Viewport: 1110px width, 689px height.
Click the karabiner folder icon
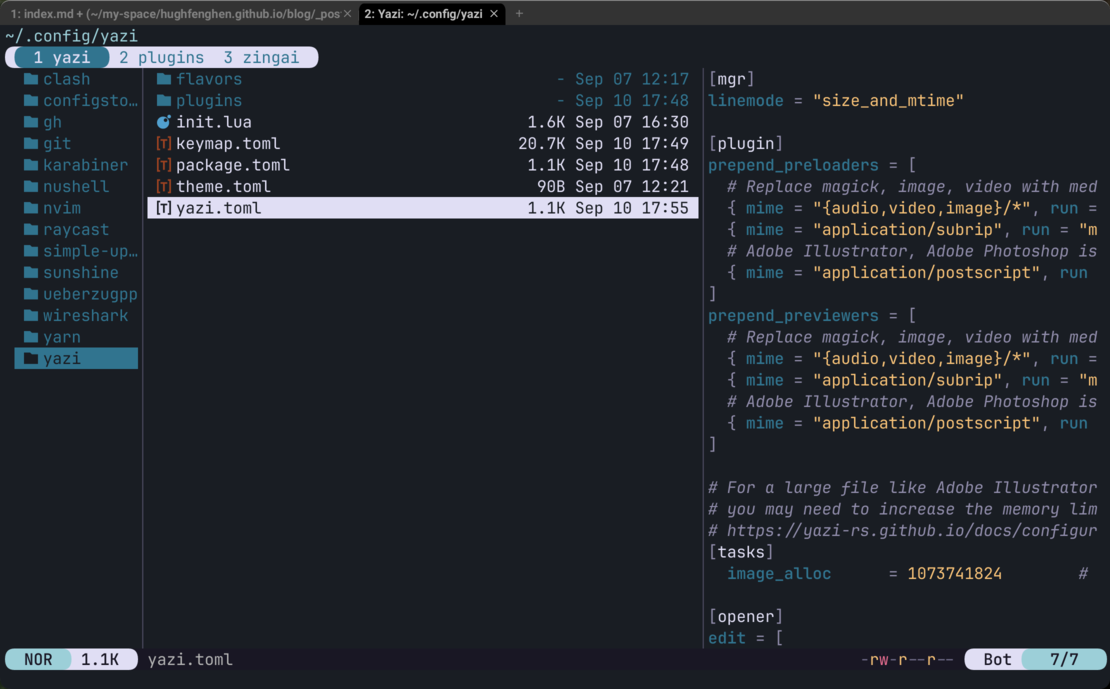click(x=30, y=165)
